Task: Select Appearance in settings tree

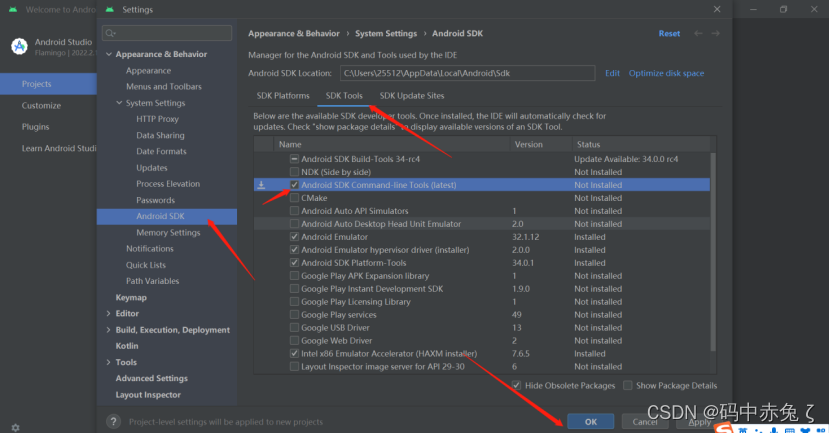Action: click(148, 70)
